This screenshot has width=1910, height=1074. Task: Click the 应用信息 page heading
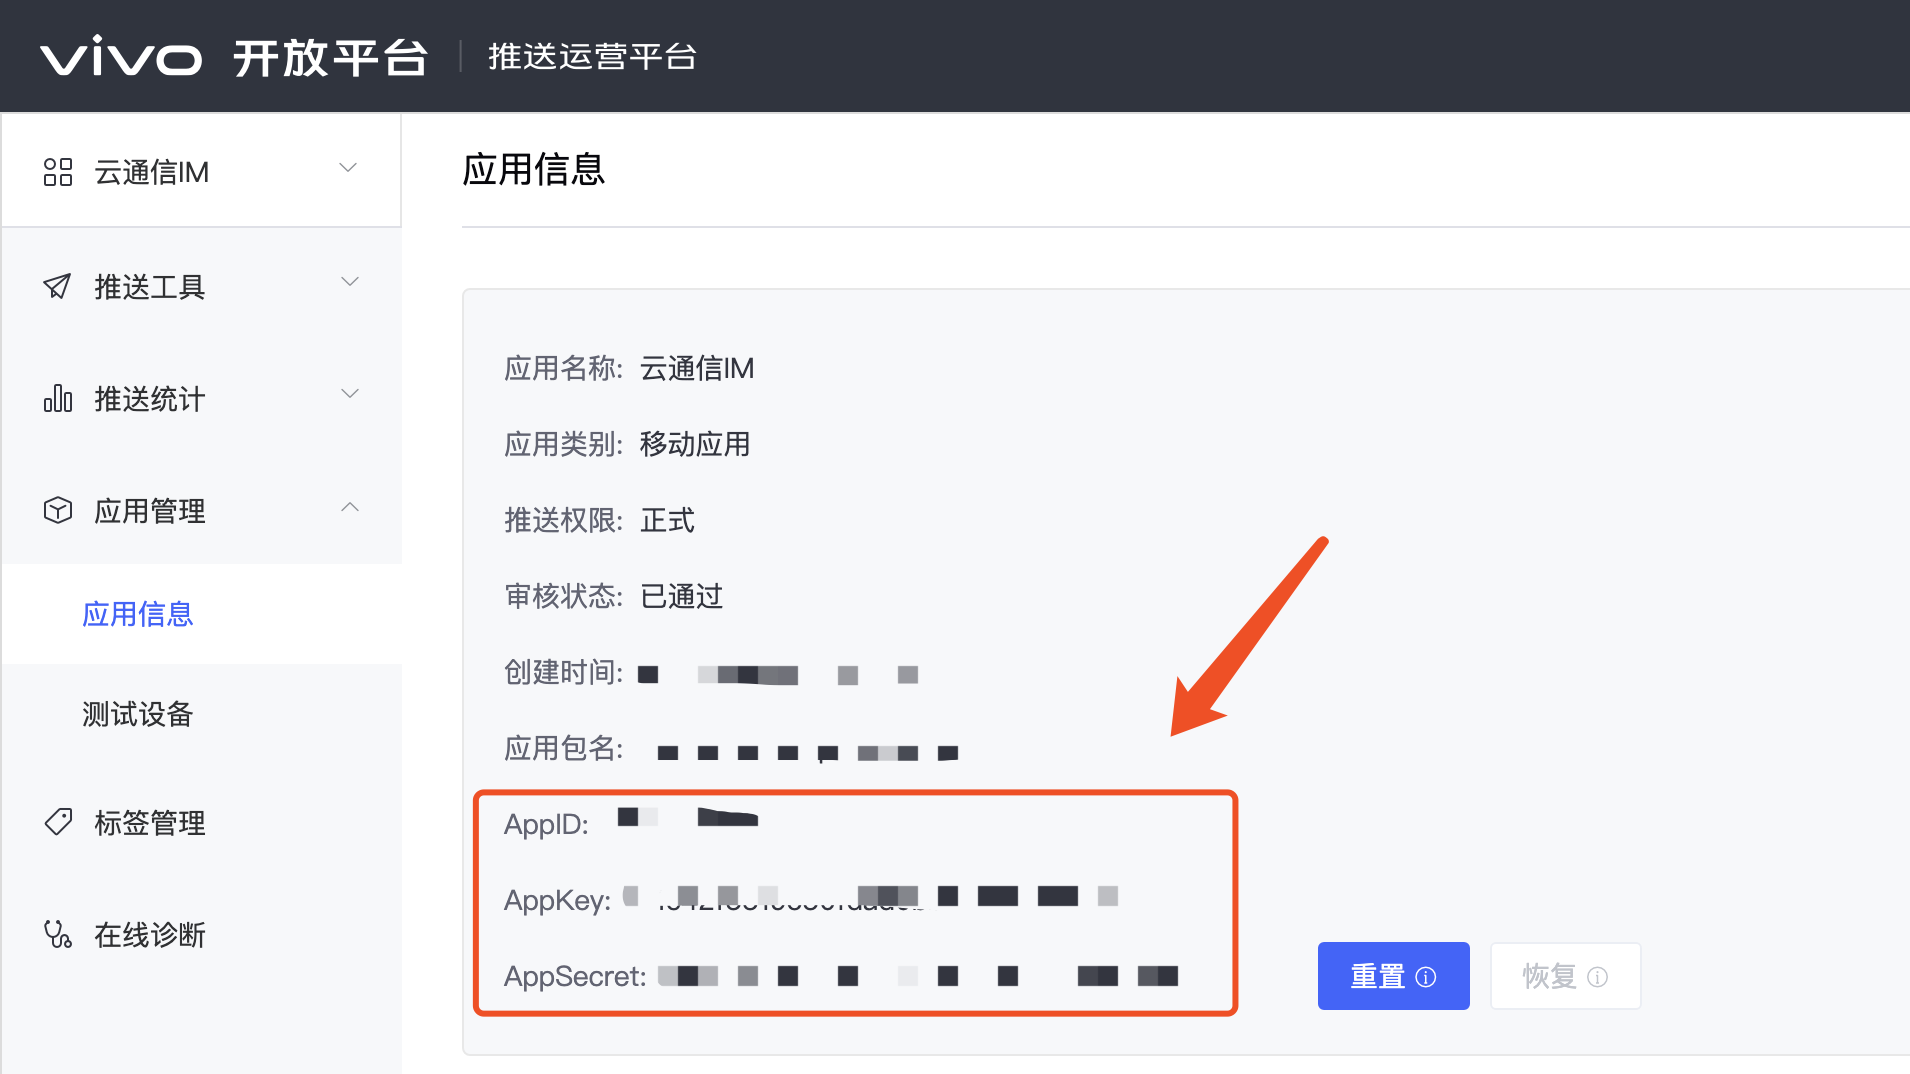pyautogui.click(x=534, y=169)
